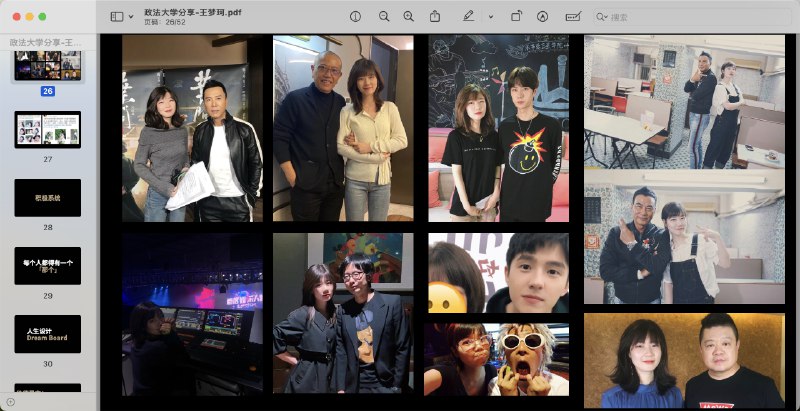The height and width of the screenshot is (411, 800).
Task: Enter full screen with green button
Action: click(x=42, y=17)
